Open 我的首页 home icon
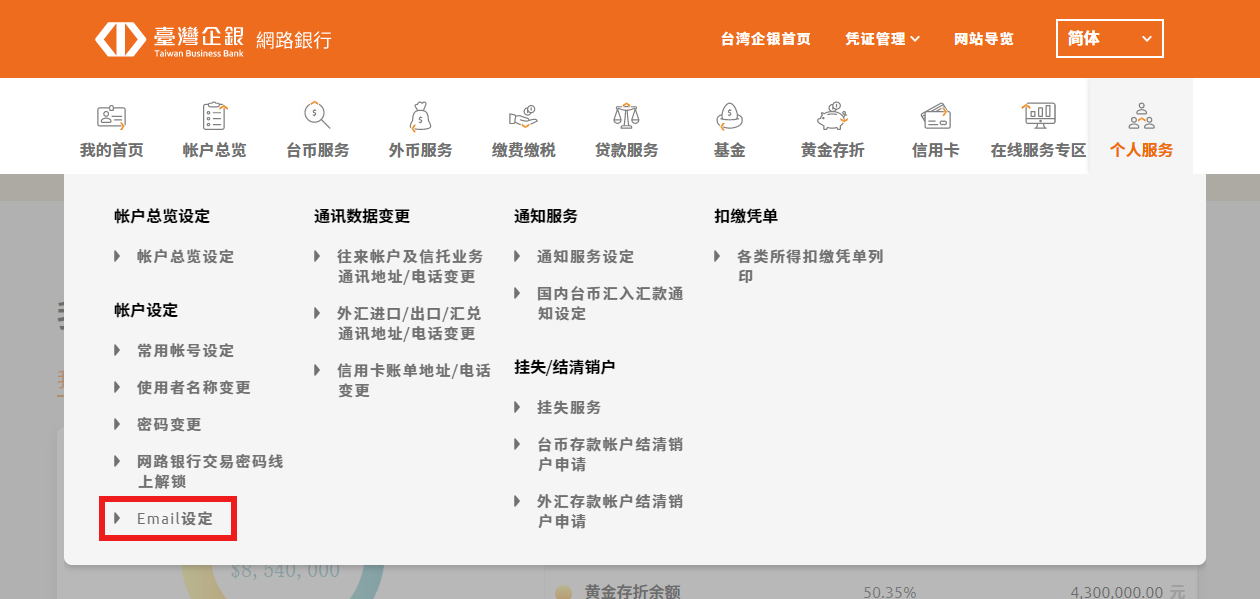 coord(111,117)
